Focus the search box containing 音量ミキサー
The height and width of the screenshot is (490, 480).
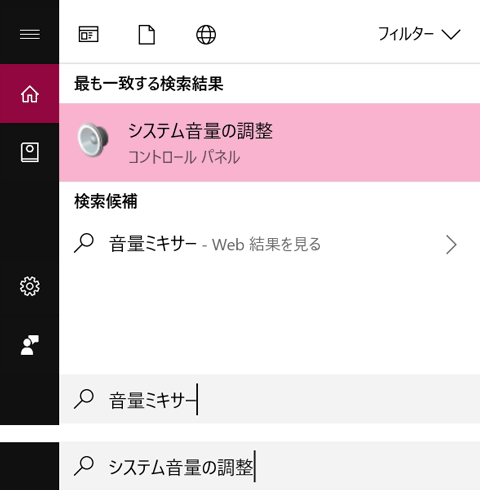269,399
